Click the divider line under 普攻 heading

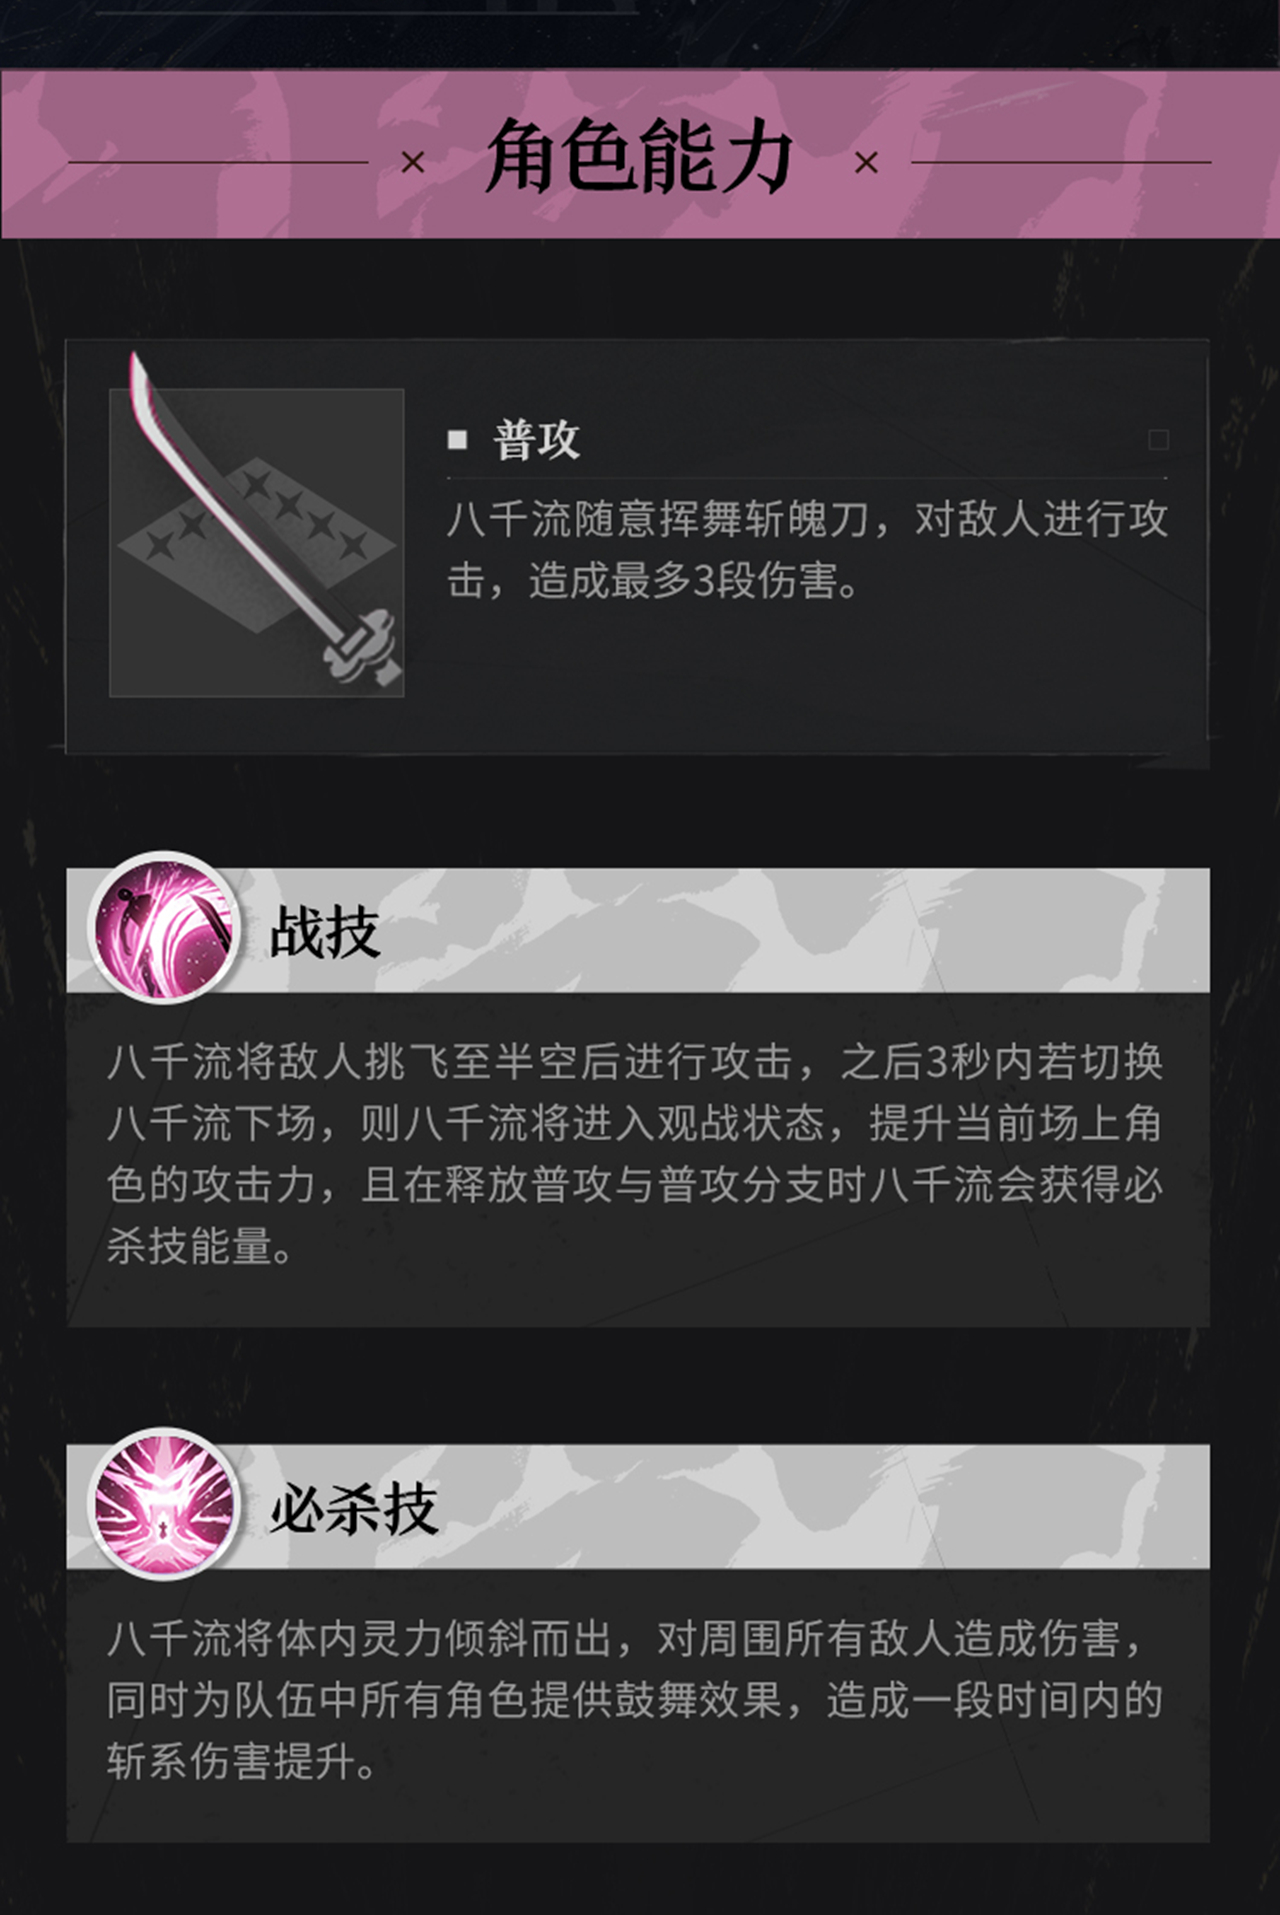807,478
